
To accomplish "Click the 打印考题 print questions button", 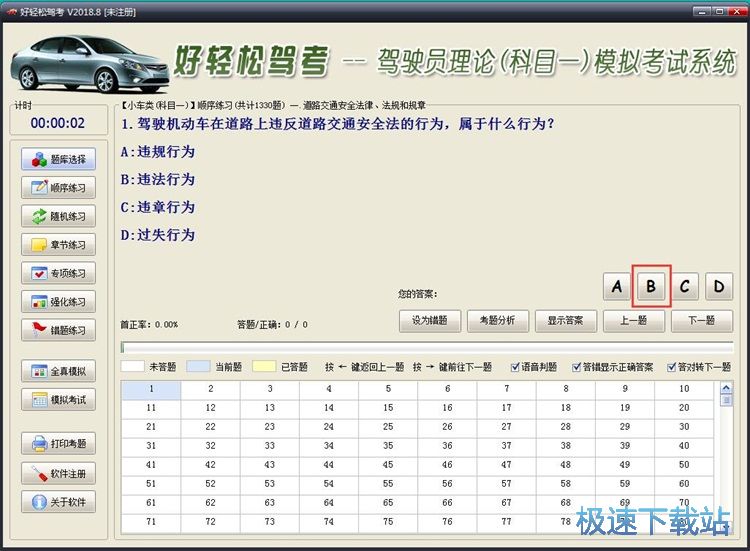I will (x=58, y=443).
